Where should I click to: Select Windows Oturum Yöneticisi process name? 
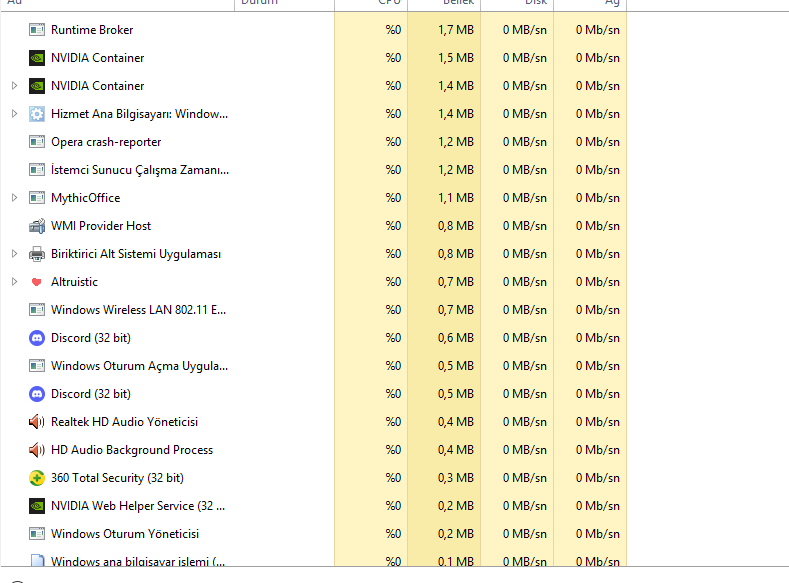pyautogui.click(x=125, y=534)
